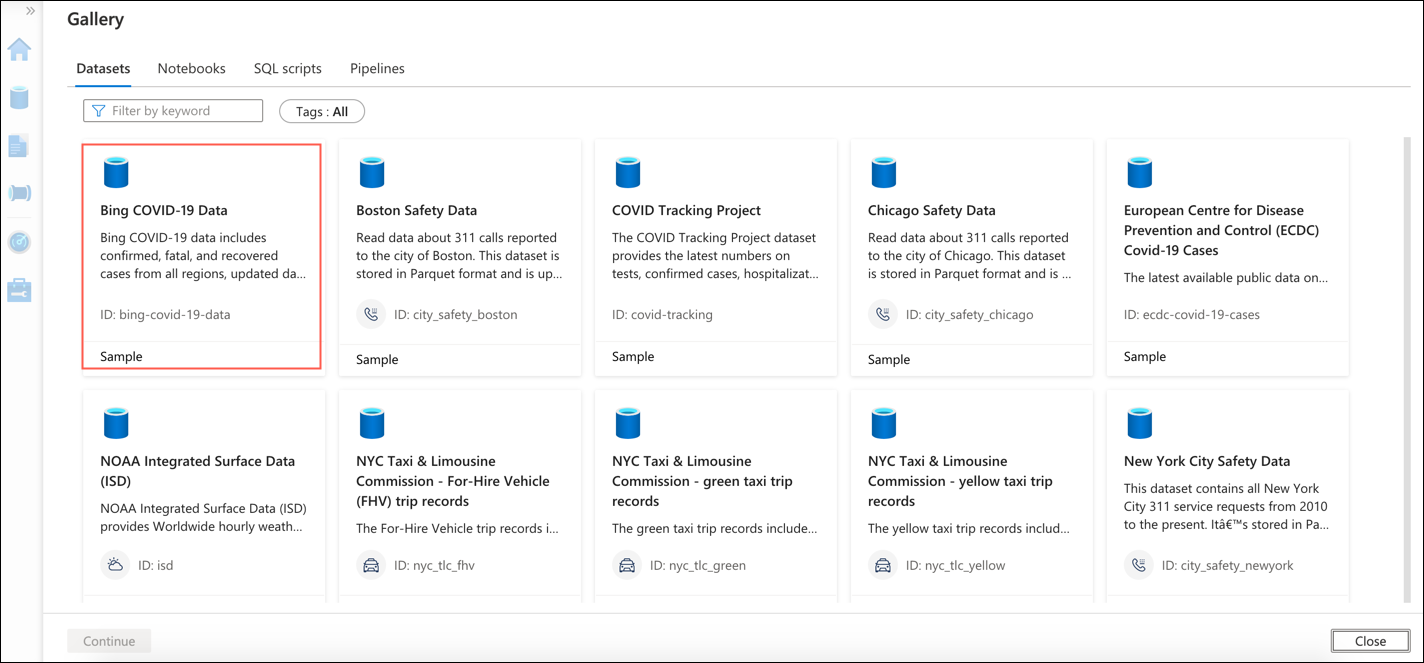The width and height of the screenshot is (1424, 663).
Task: Click the phone icon beside city_safety_newyork
Action: point(1139,565)
